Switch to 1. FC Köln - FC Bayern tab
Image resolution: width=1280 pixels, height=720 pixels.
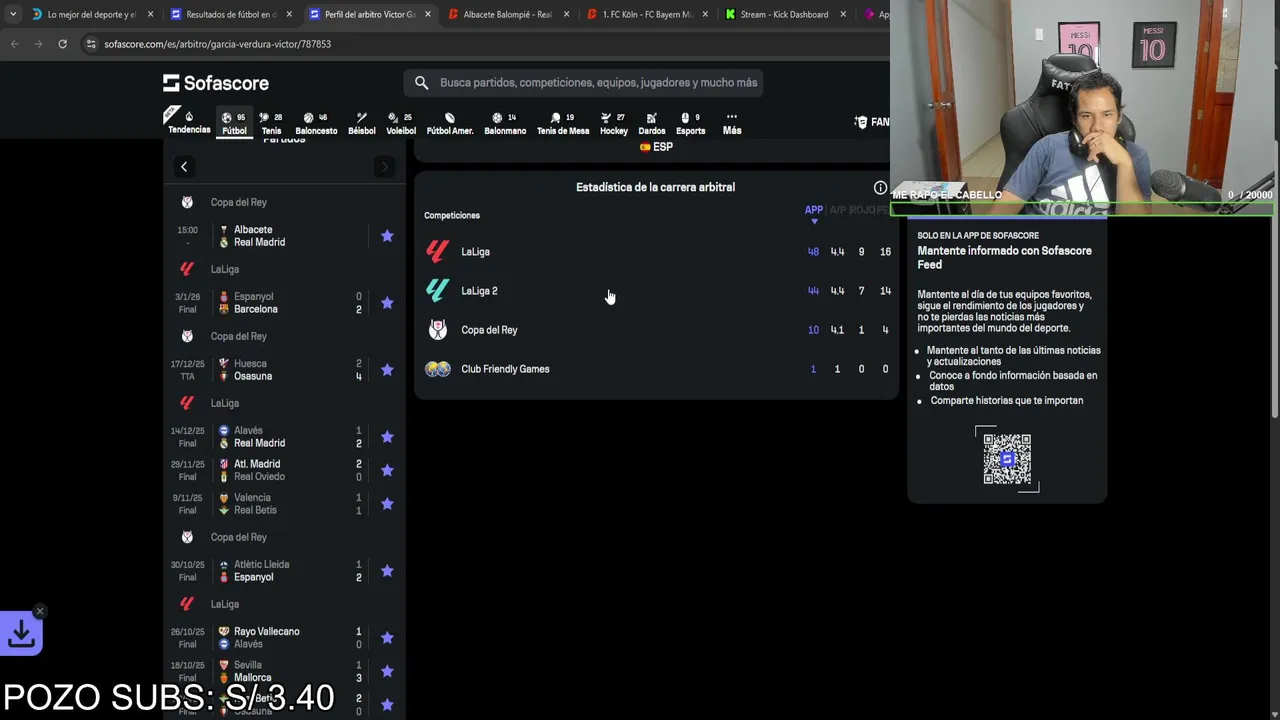646,14
